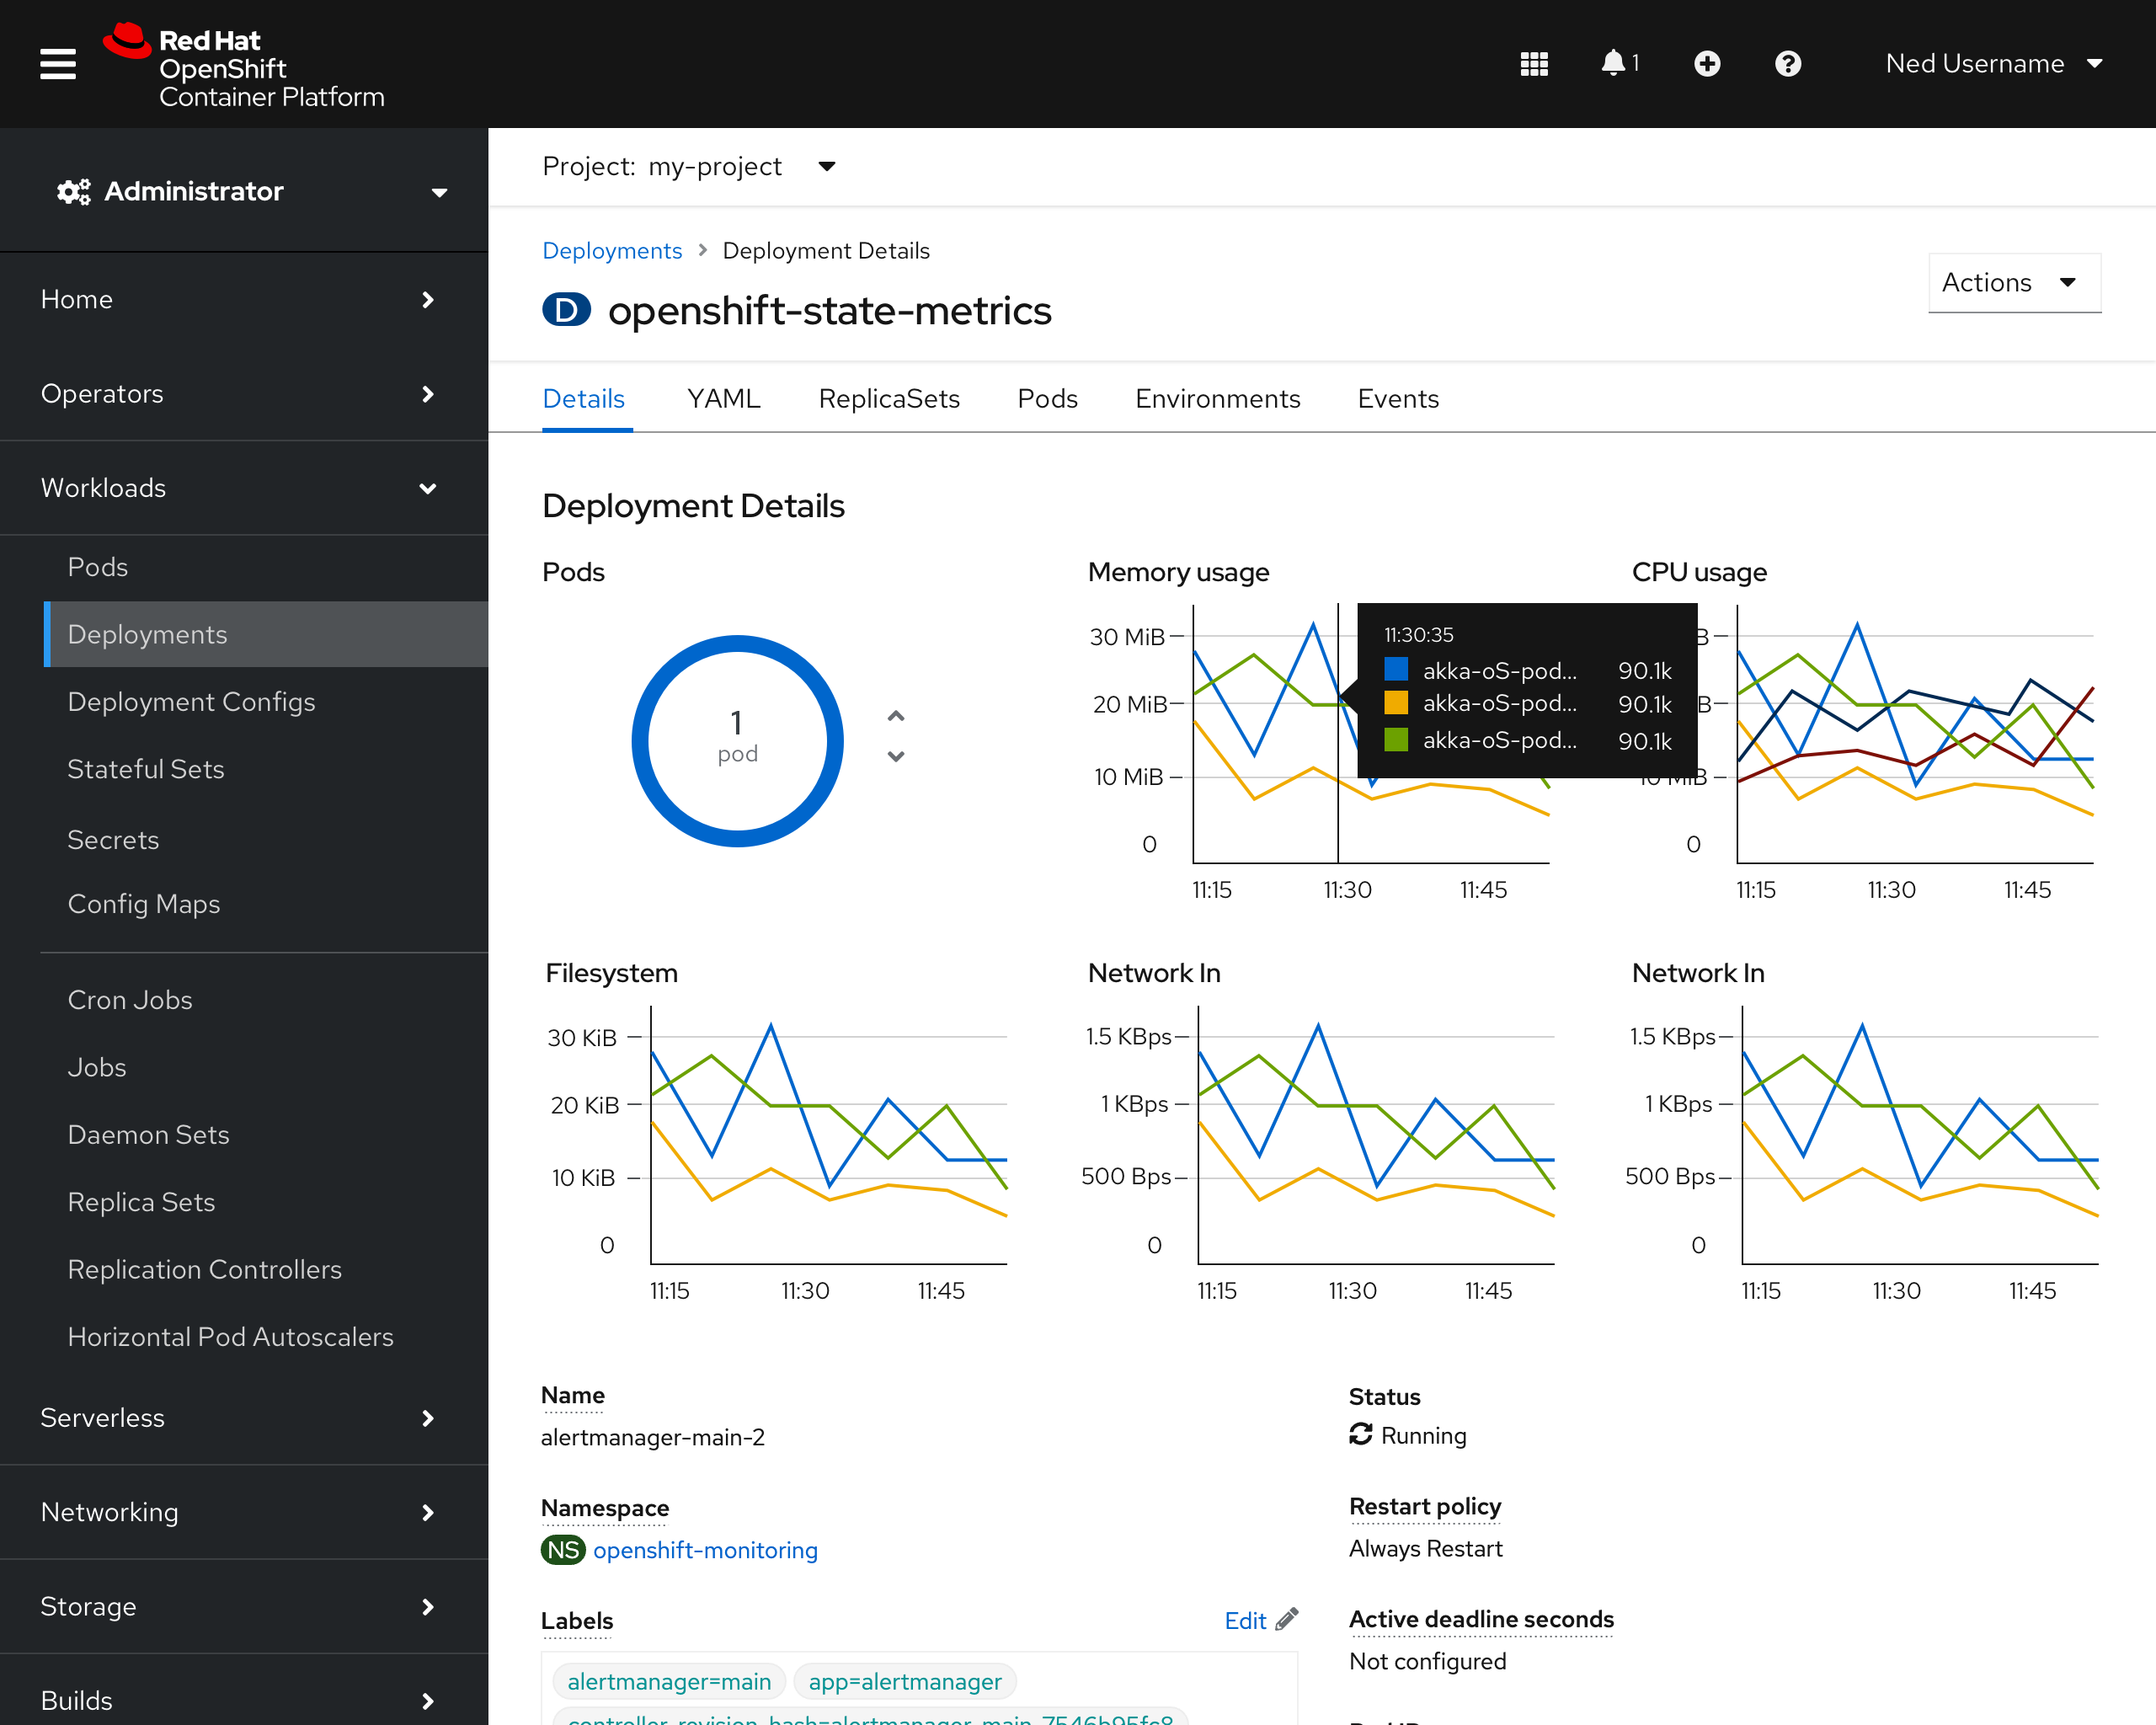
Task: Click the Deployments breadcrumb link
Action: tap(612, 250)
